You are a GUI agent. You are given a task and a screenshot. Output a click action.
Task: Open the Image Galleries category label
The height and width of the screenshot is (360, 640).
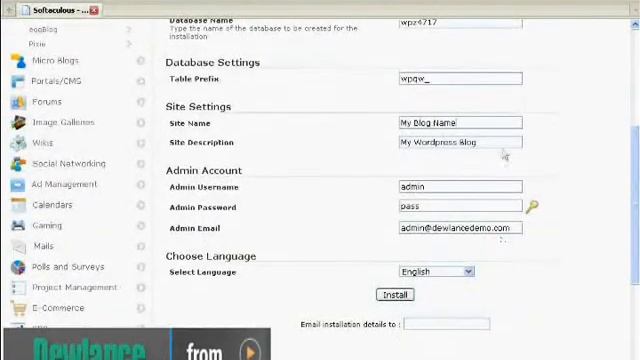pyautogui.click(x=63, y=122)
